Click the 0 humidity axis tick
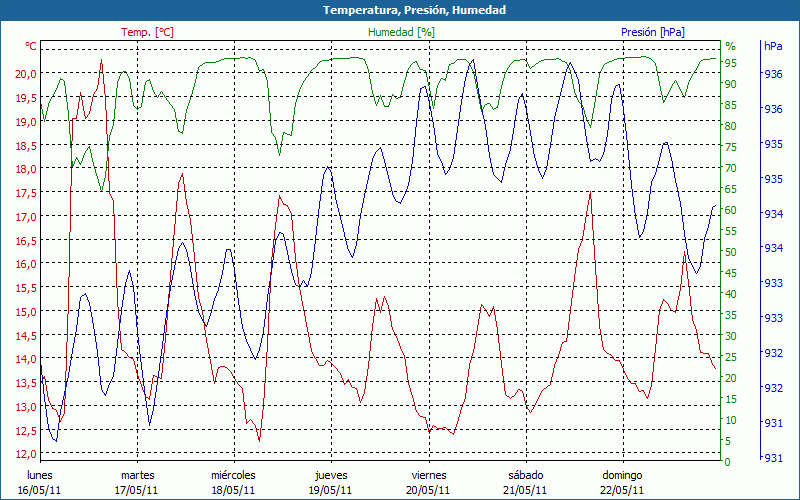Viewport: 800px width, 500px height. [728, 462]
